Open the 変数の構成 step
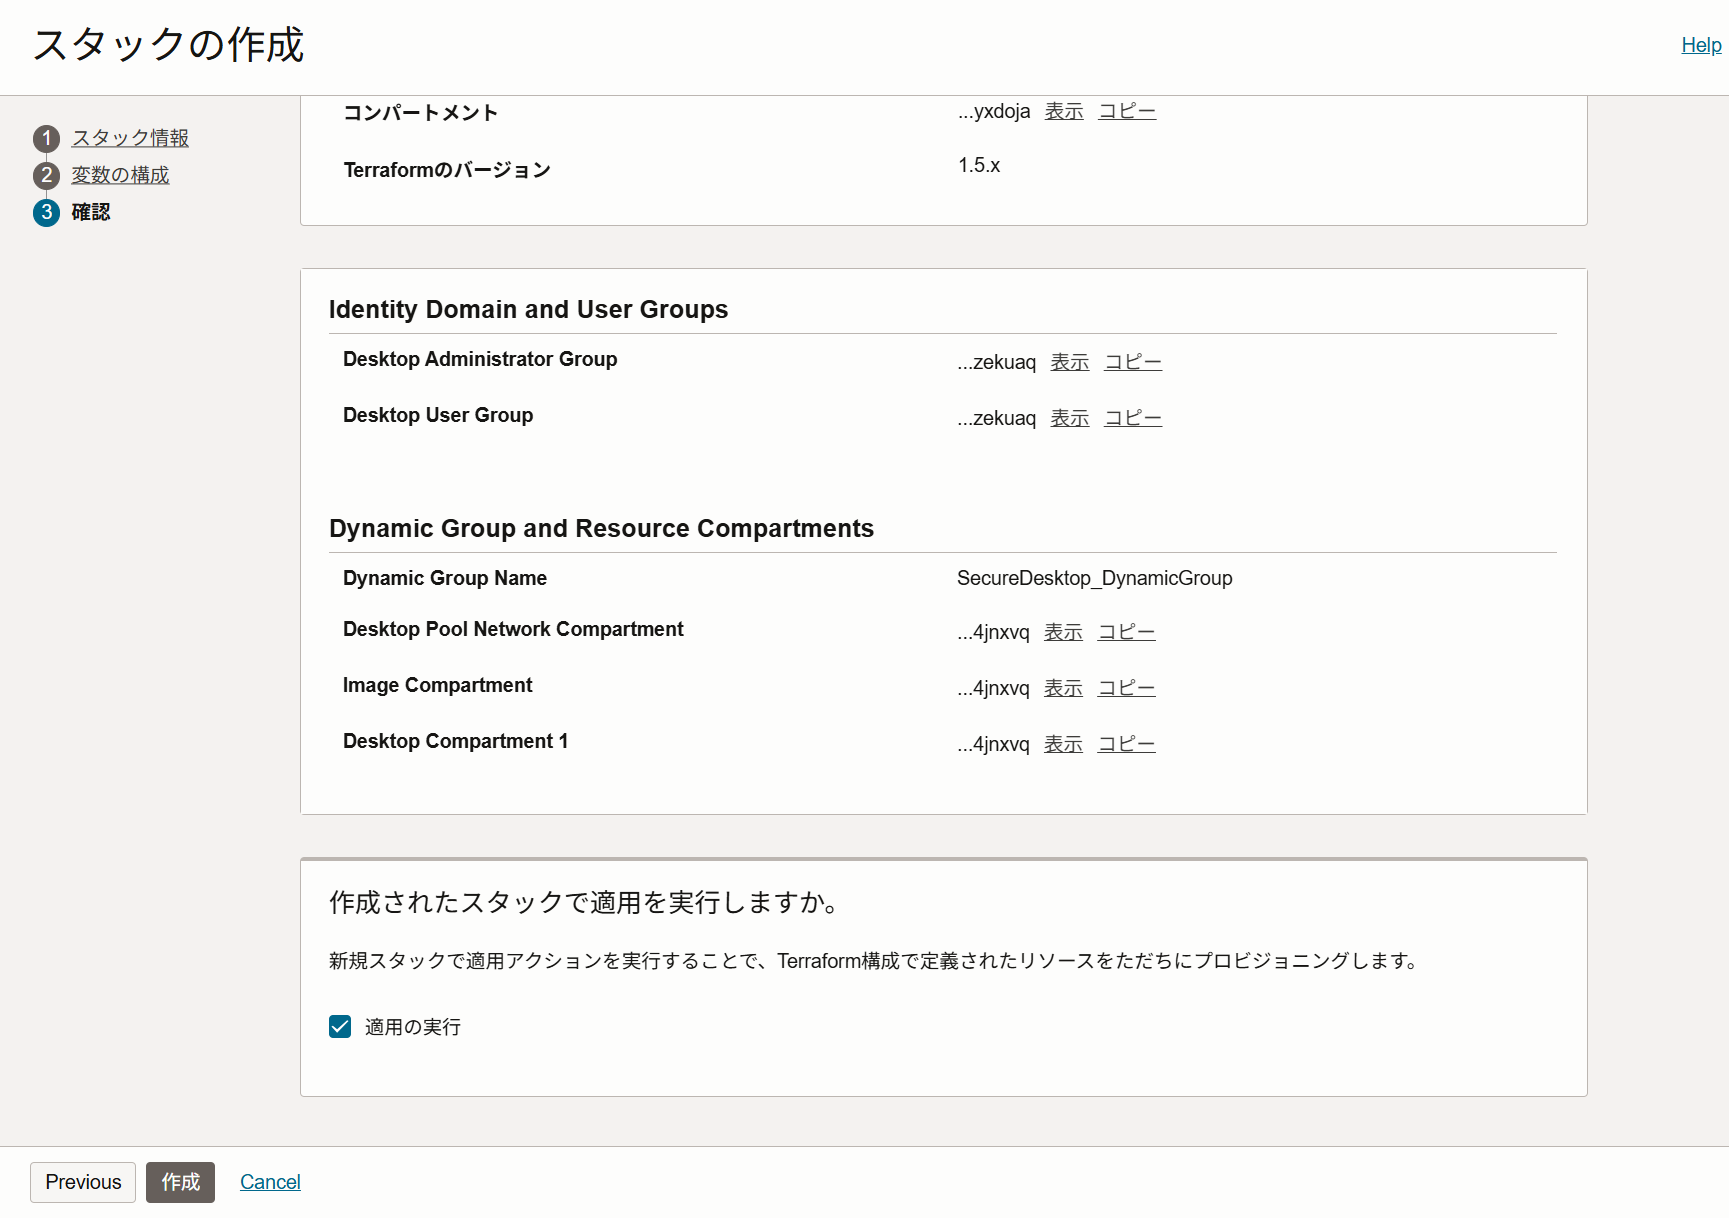 point(119,175)
